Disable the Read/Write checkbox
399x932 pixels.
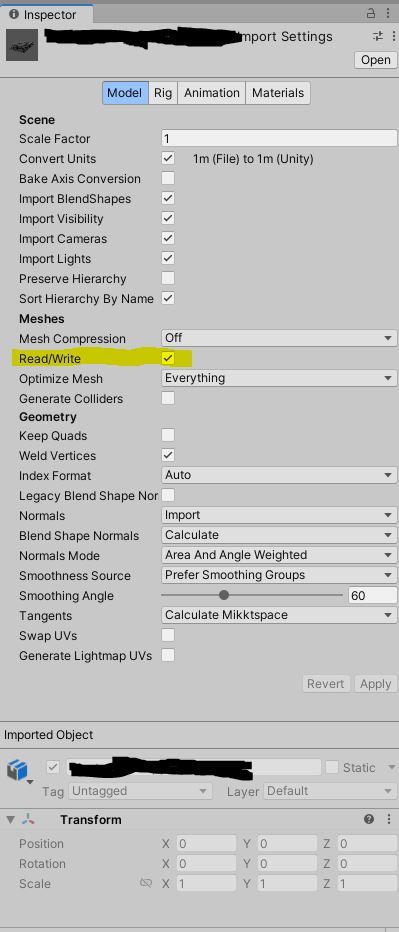[x=168, y=358]
